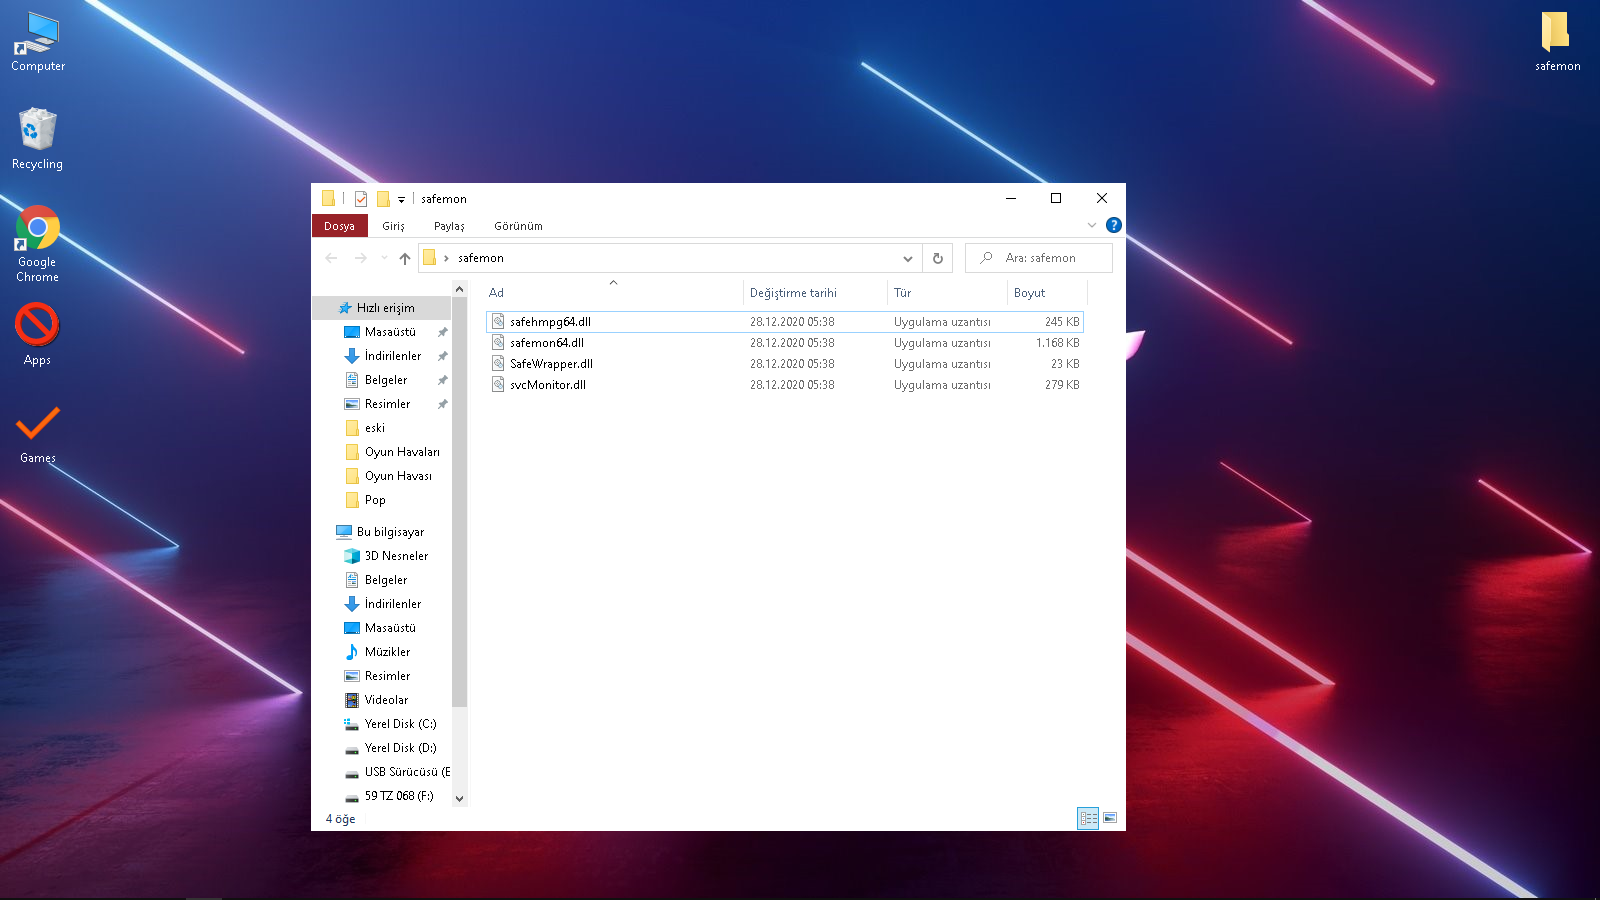Go up one folder level
The width and height of the screenshot is (1600, 900).
click(404, 258)
